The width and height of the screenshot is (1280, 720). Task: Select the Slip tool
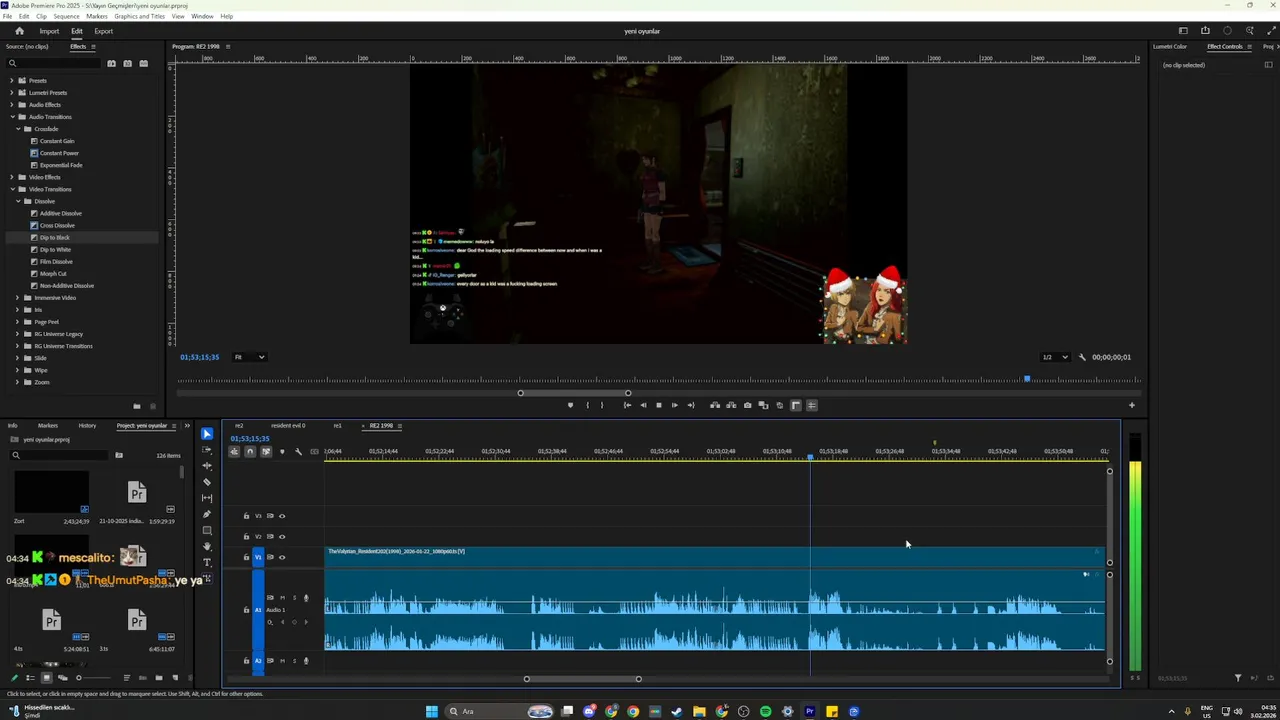pyautogui.click(x=207, y=498)
